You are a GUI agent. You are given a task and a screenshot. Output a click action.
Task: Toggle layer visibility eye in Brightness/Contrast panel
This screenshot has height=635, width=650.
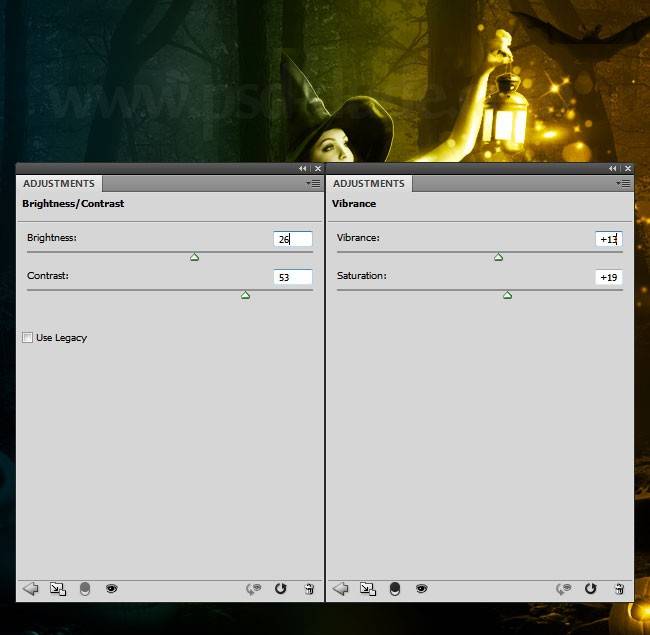pos(111,589)
